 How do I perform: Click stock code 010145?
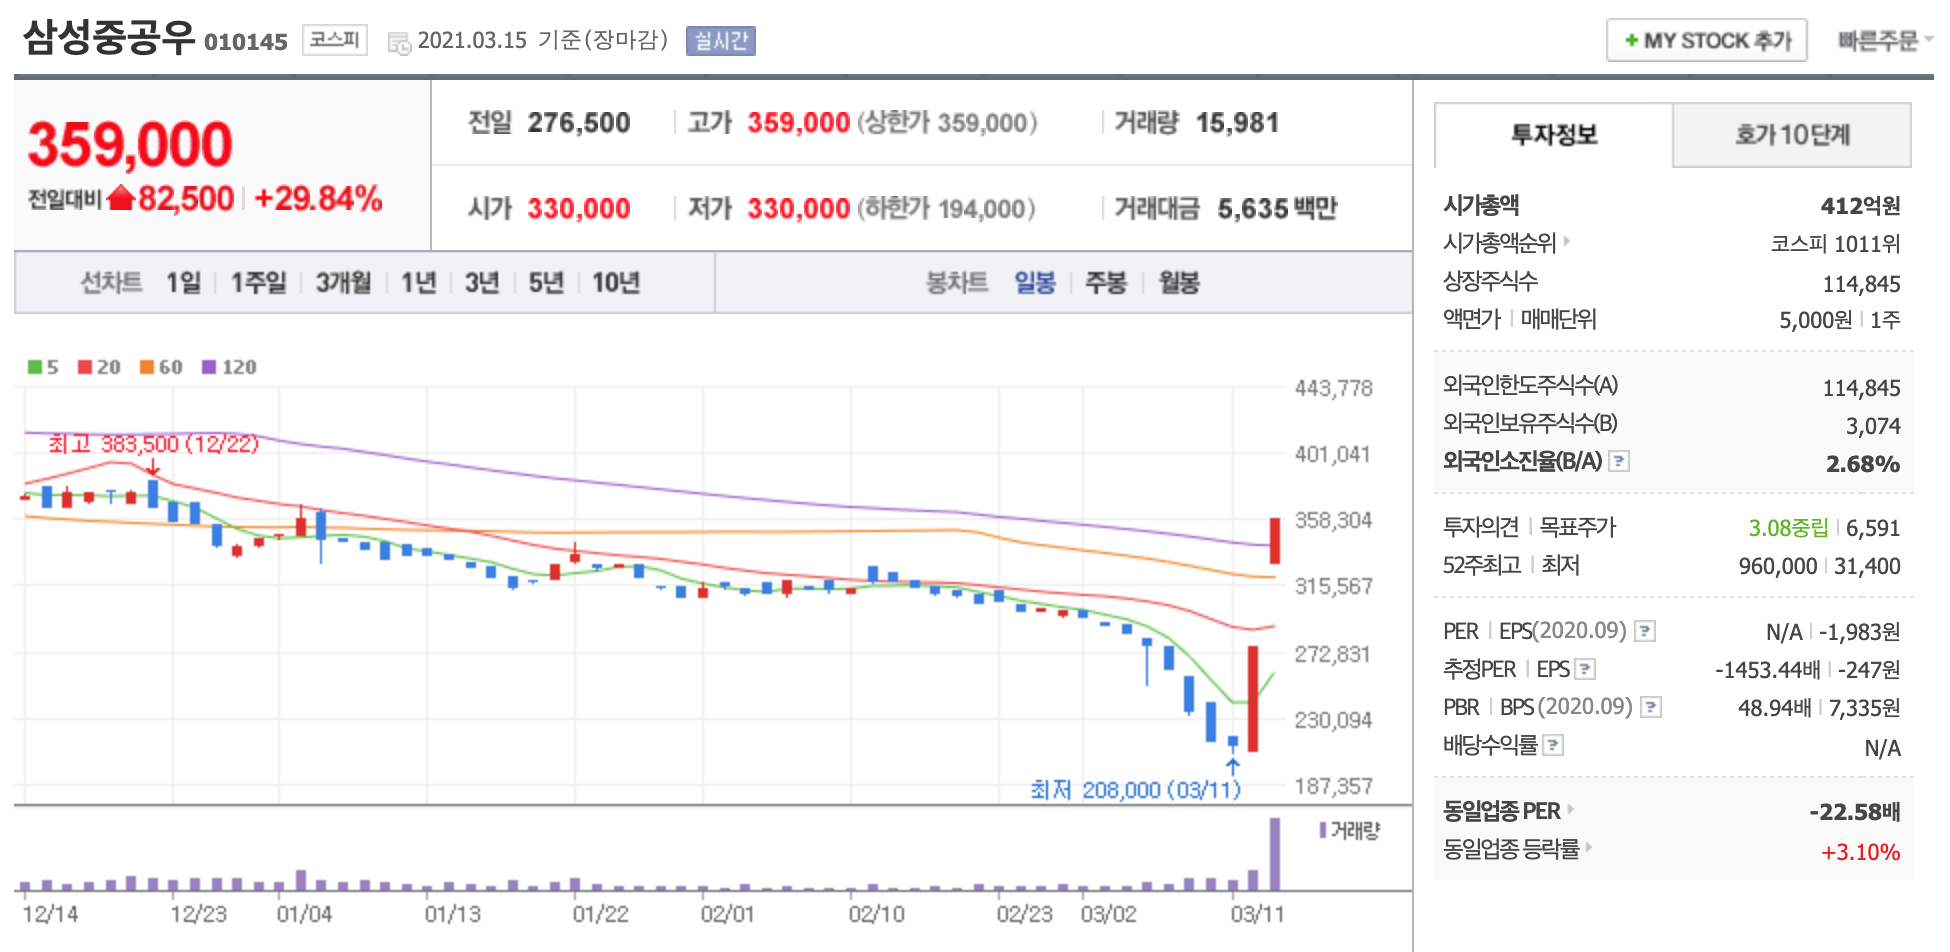click(245, 42)
